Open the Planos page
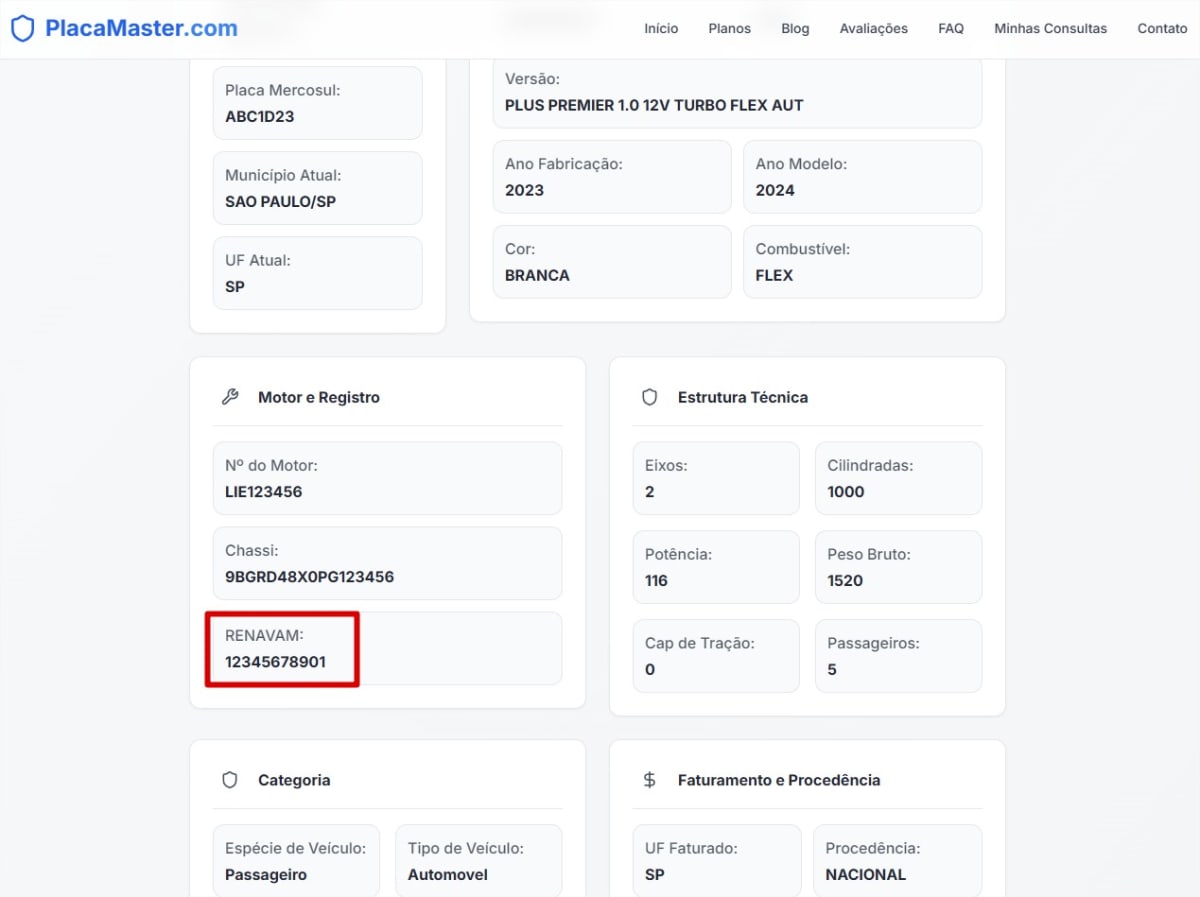1200x897 pixels. (730, 28)
